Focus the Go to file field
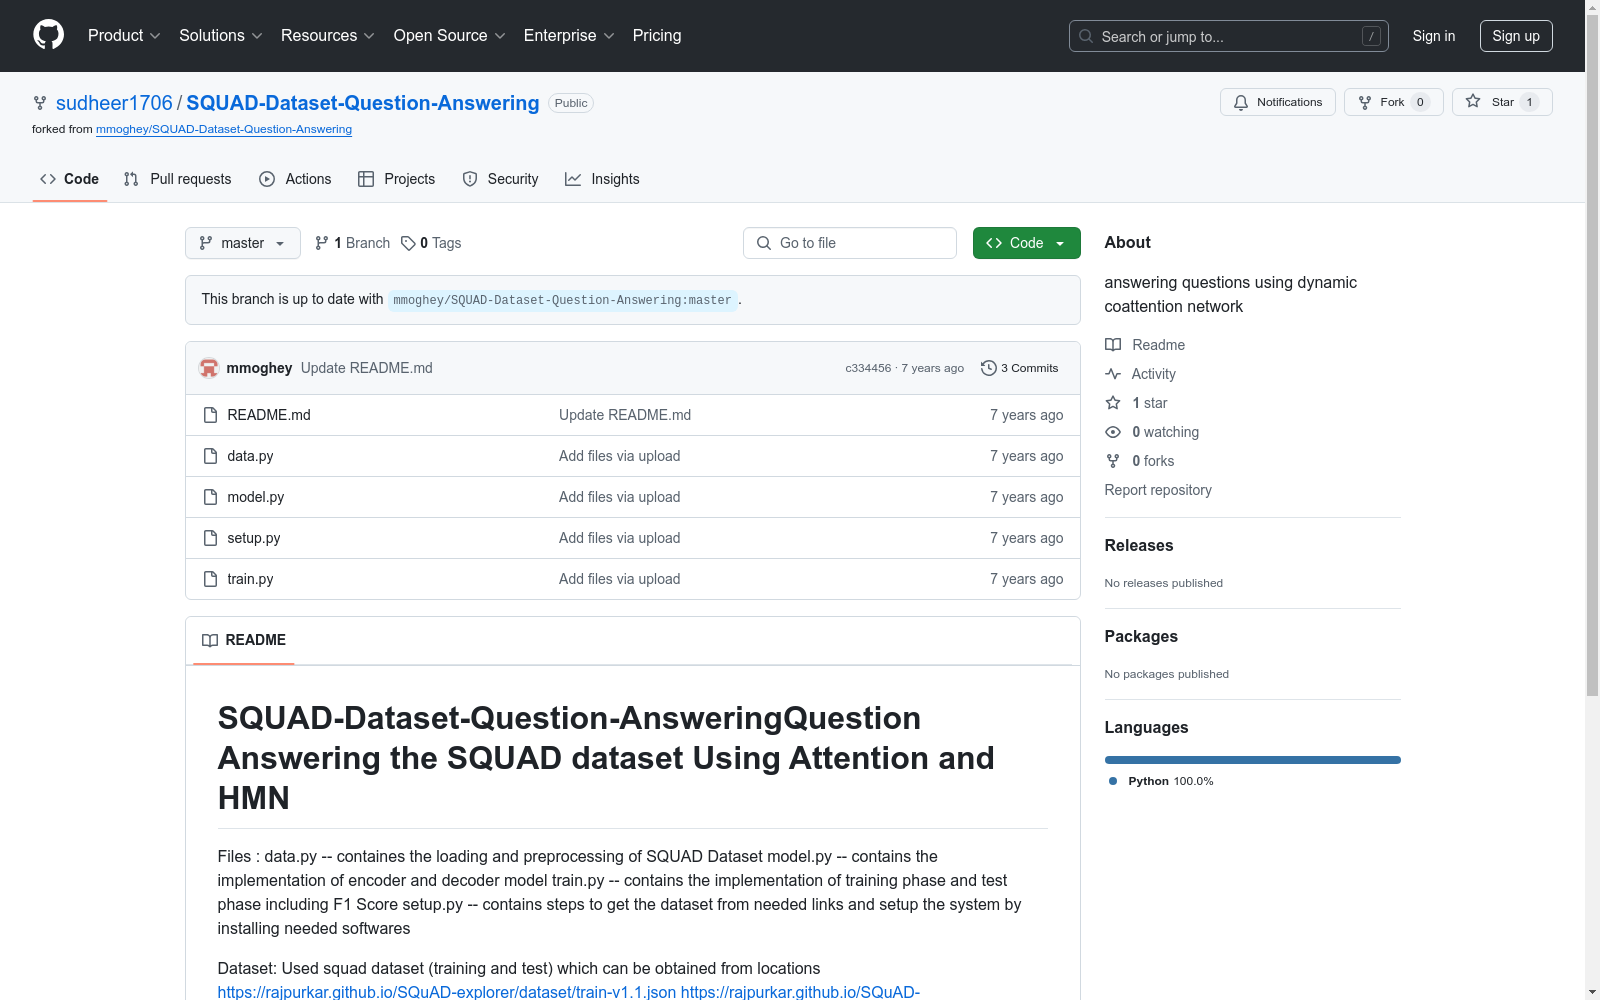Image resolution: width=1600 pixels, height=1000 pixels. pyautogui.click(x=850, y=243)
